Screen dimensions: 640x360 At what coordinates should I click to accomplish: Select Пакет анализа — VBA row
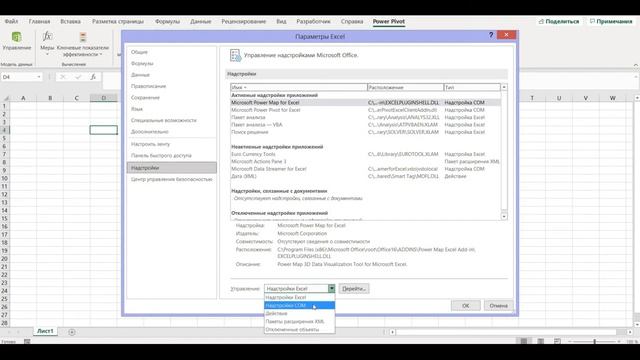[x=365, y=125]
